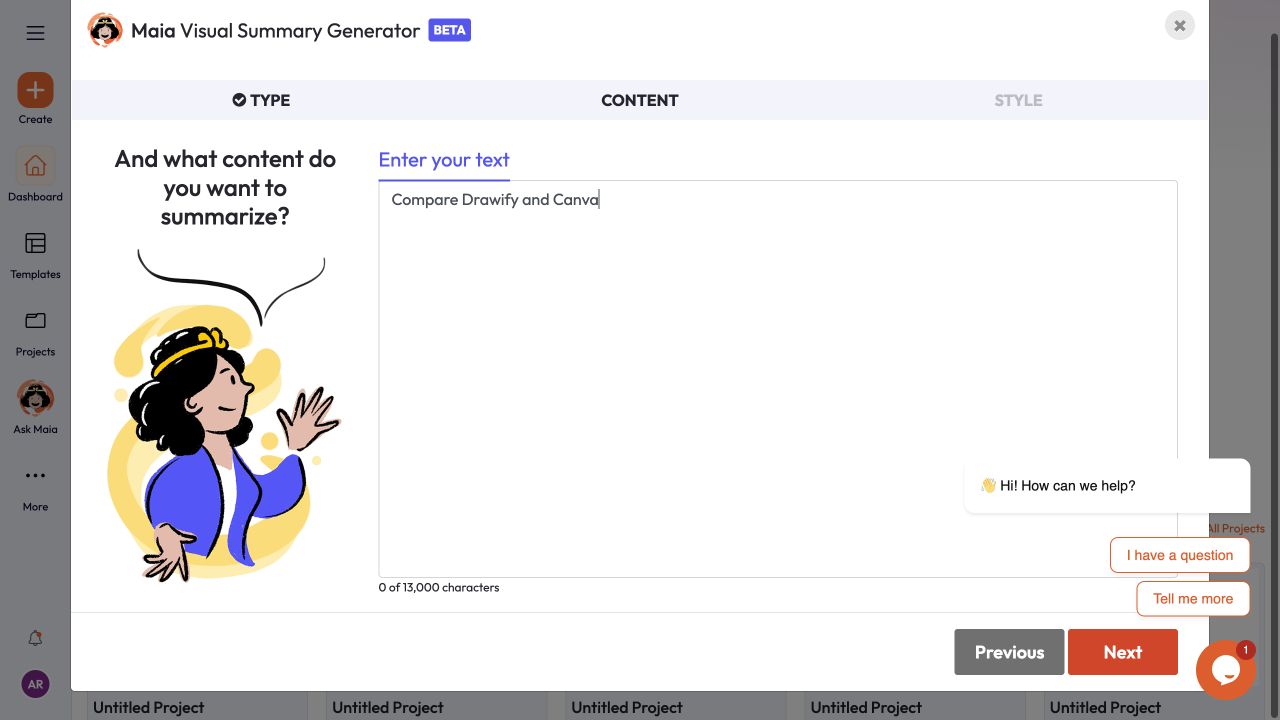Image resolution: width=1280 pixels, height=720 pixels.
Task: Click the Next button
Action: coord(1123,652)
